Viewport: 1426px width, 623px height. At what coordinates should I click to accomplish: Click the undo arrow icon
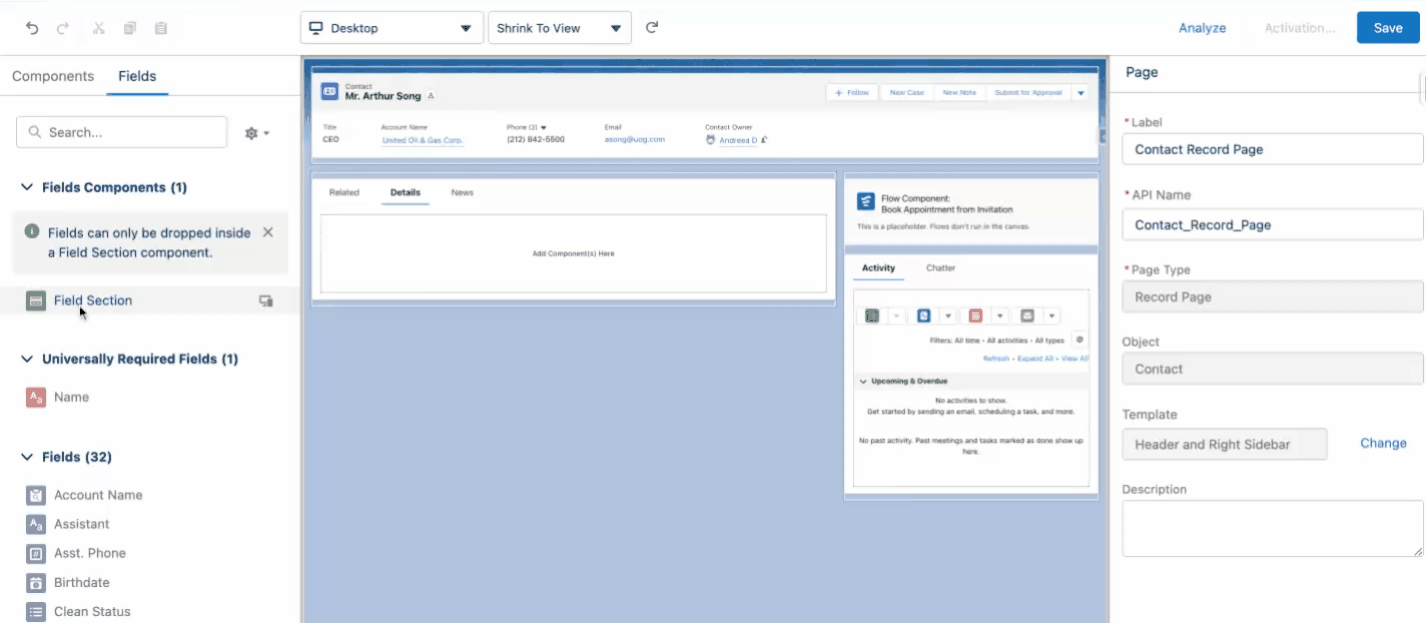click(32, 28)
